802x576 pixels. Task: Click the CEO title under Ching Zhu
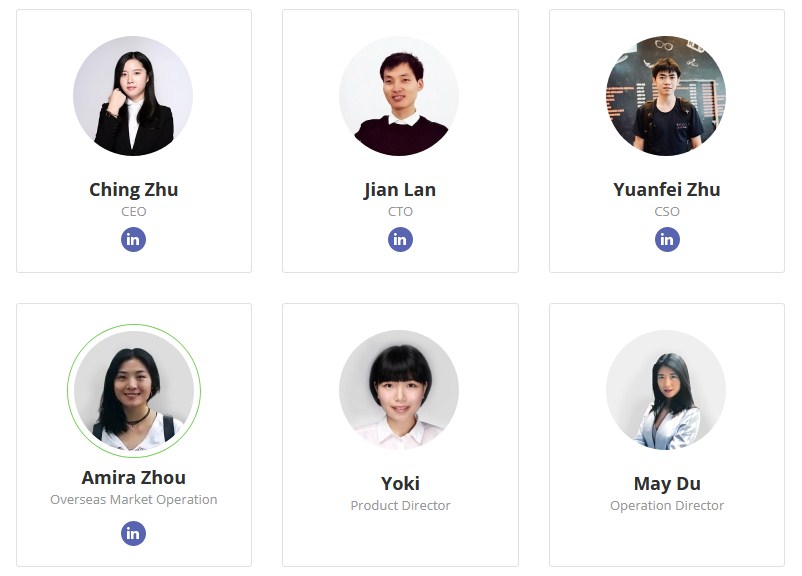pyautogui.click(x=134, y=211)
